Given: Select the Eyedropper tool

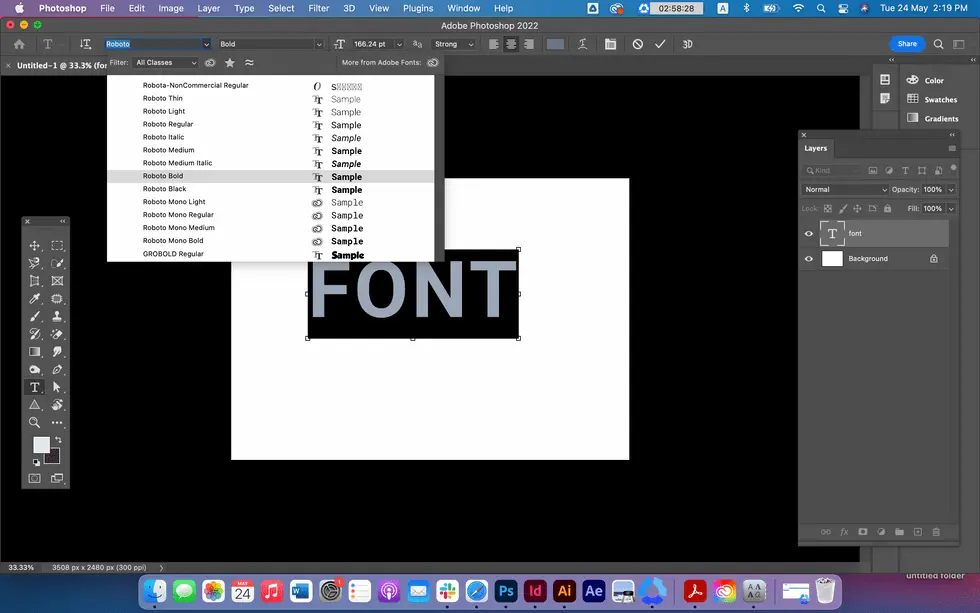Looking at the screenshot, I should [x=33, y=298].
